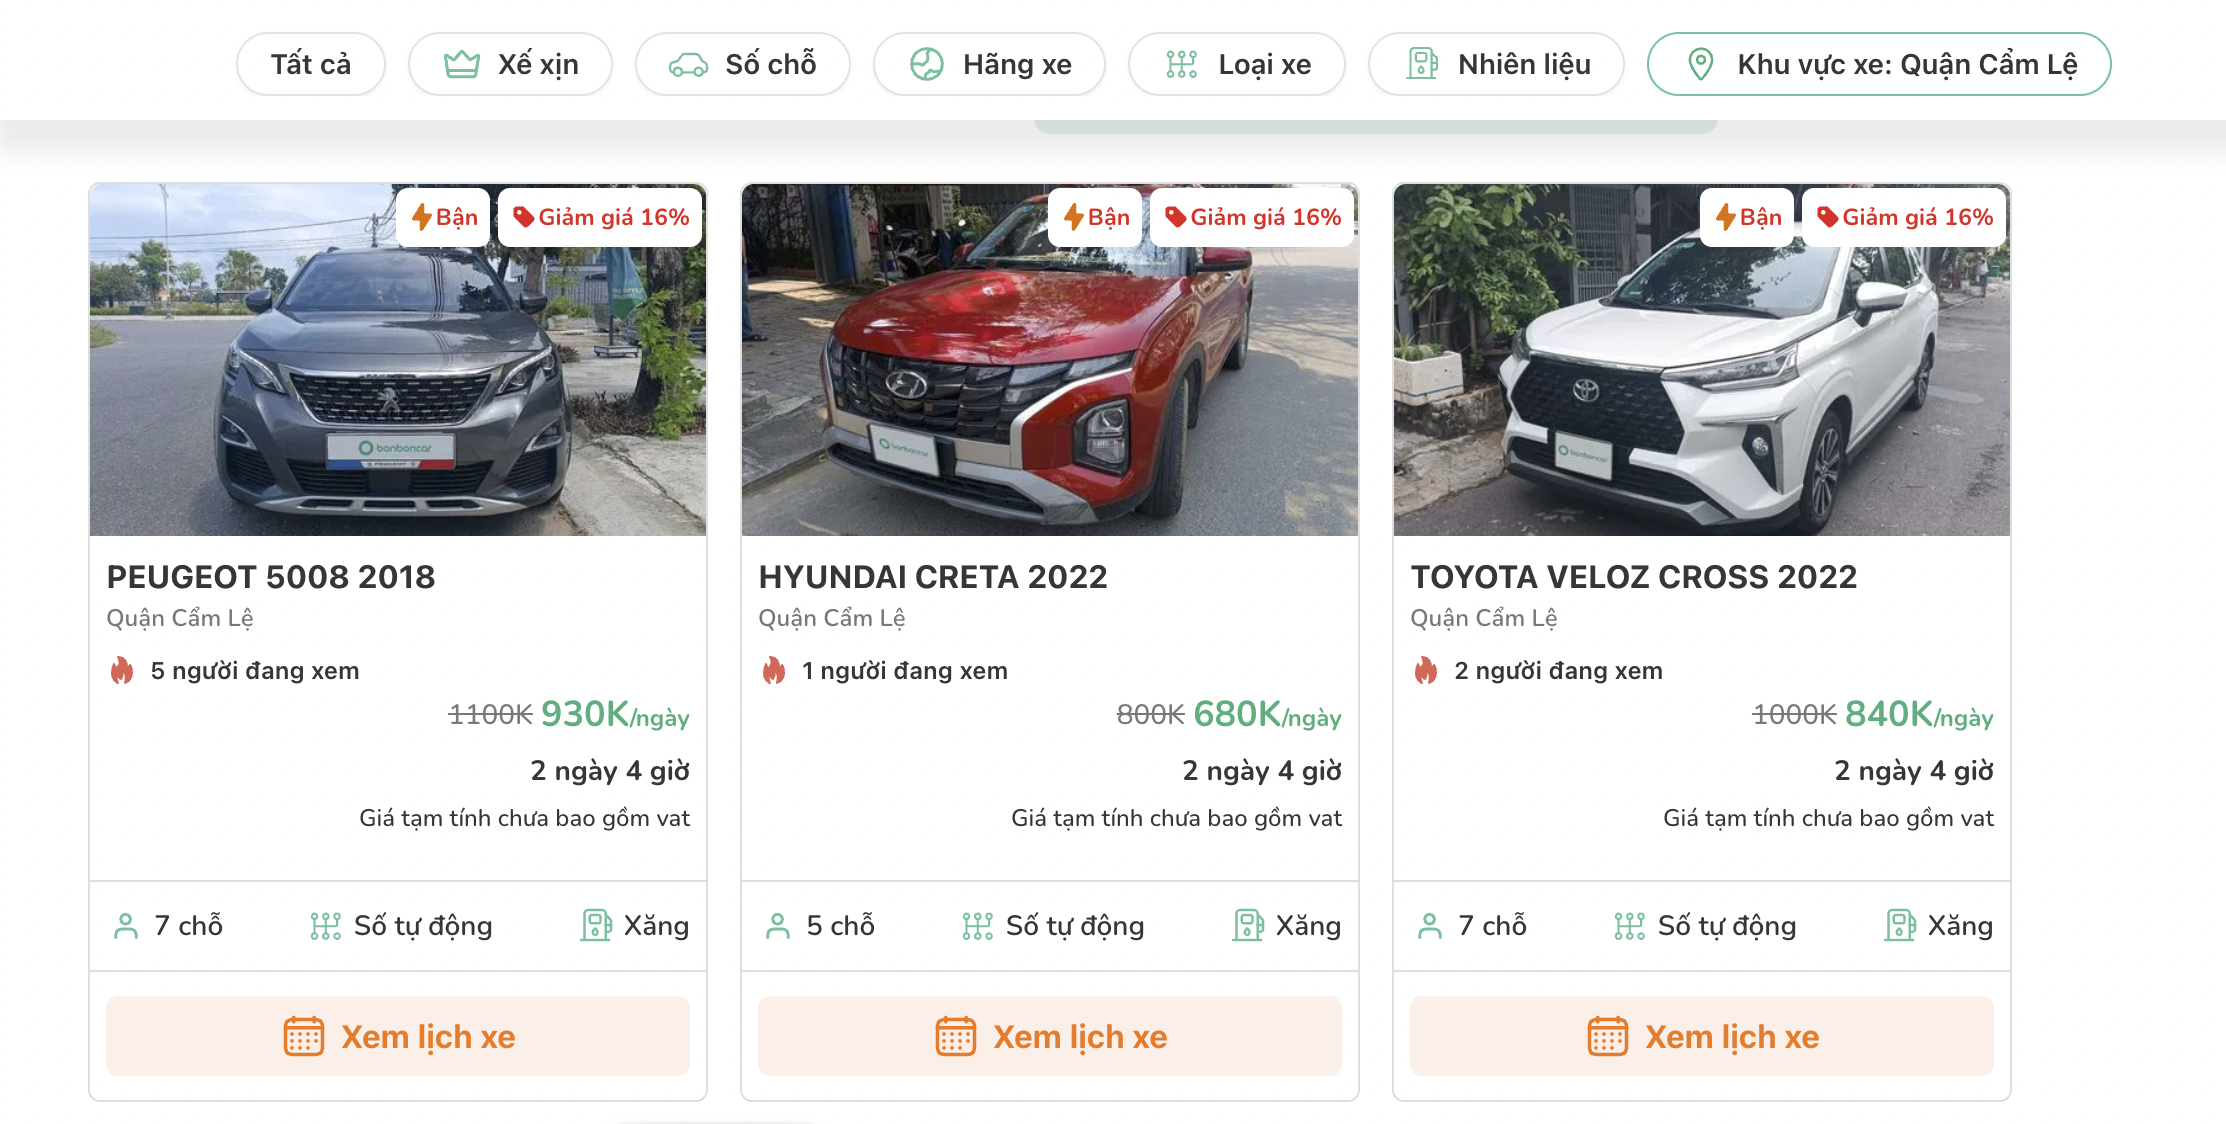The image size is (2226, 1124).
Task: Click the Bận badge on Toyota Veloz Cross
Action: coord(1748,217)
